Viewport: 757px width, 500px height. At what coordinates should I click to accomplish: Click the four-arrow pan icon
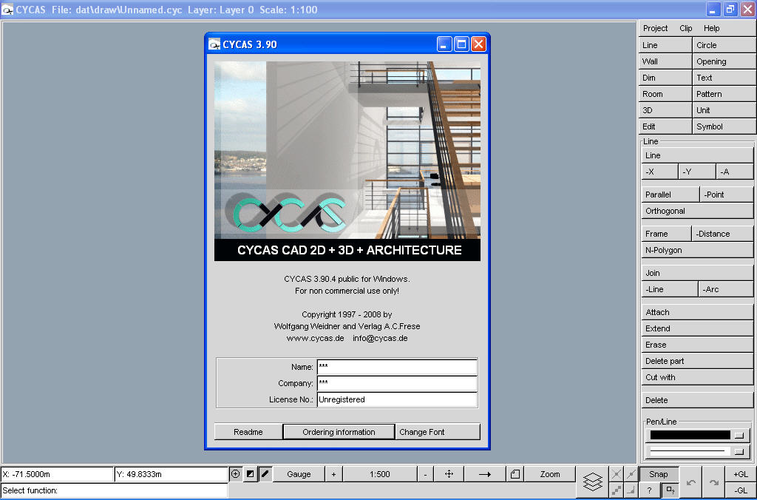(449, 474)
